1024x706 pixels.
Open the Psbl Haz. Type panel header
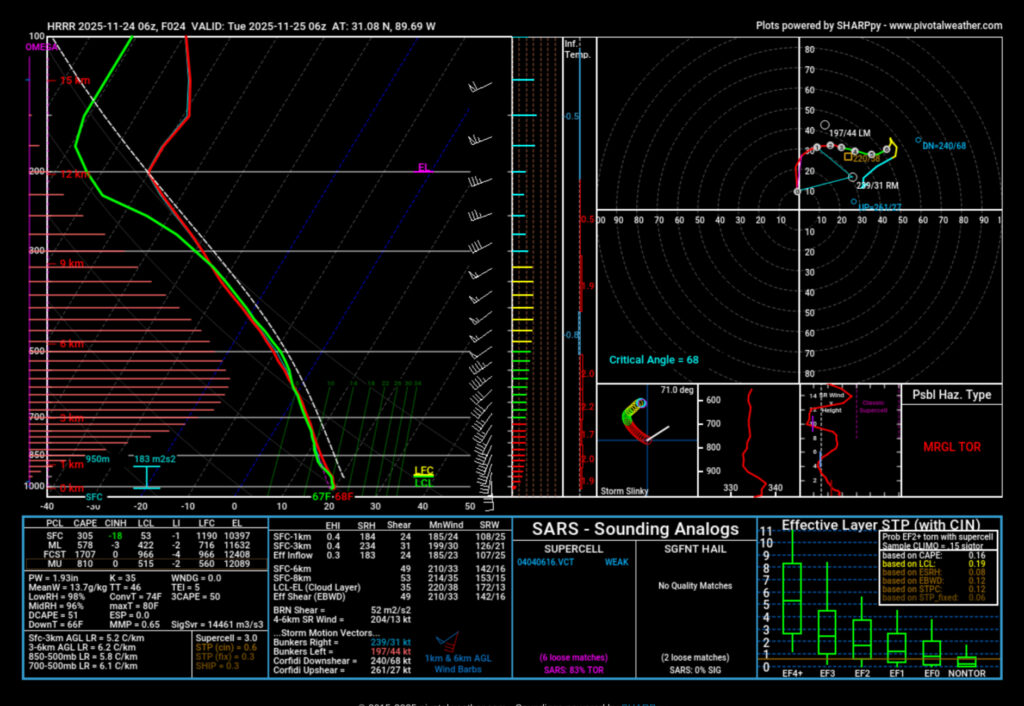(x=950, y=395)
